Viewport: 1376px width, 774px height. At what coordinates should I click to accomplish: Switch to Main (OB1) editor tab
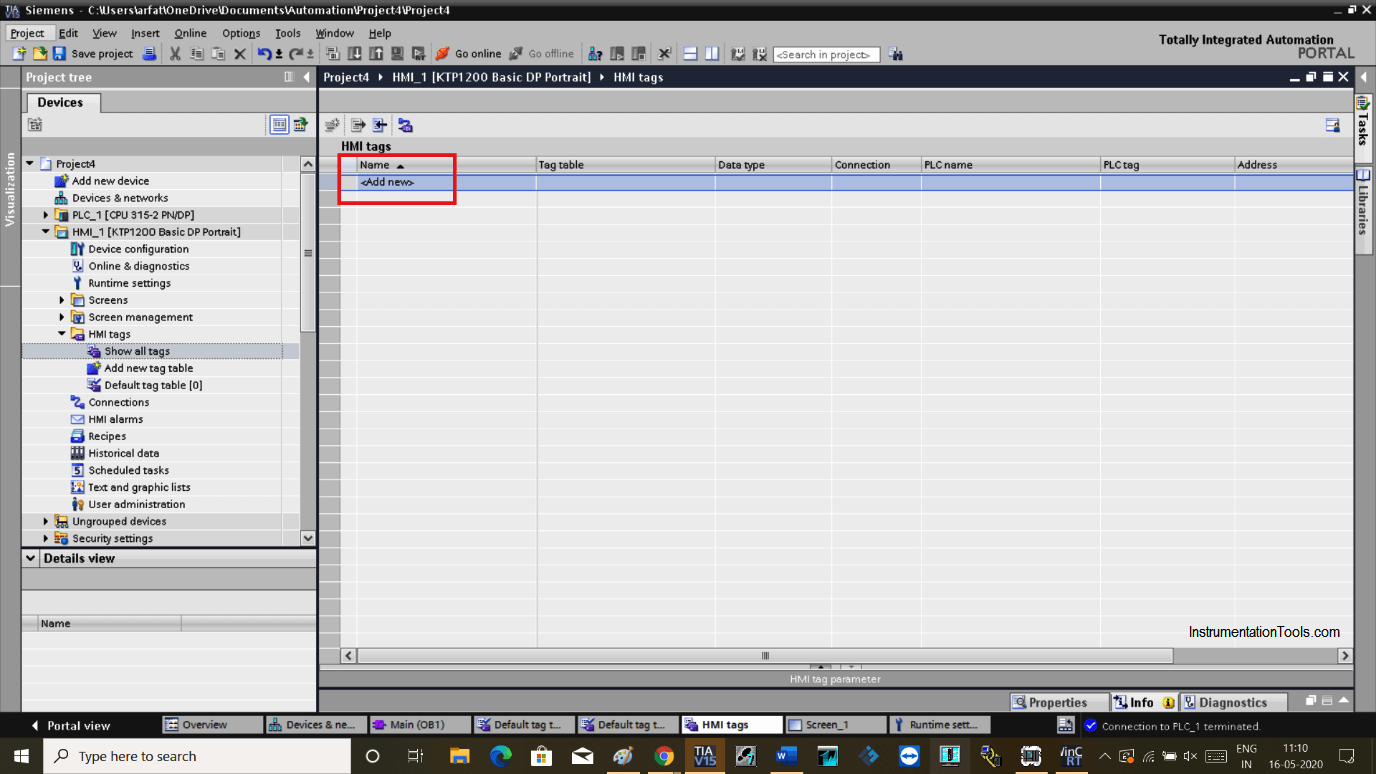point(421,725)
